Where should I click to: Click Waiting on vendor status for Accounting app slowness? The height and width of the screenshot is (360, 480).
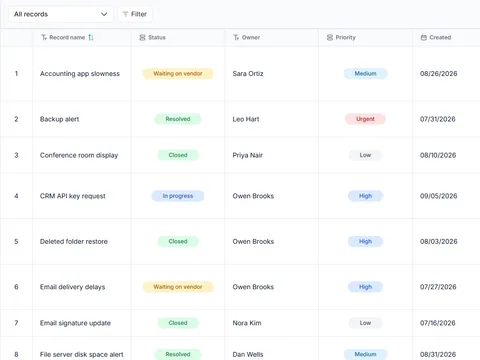178,74
